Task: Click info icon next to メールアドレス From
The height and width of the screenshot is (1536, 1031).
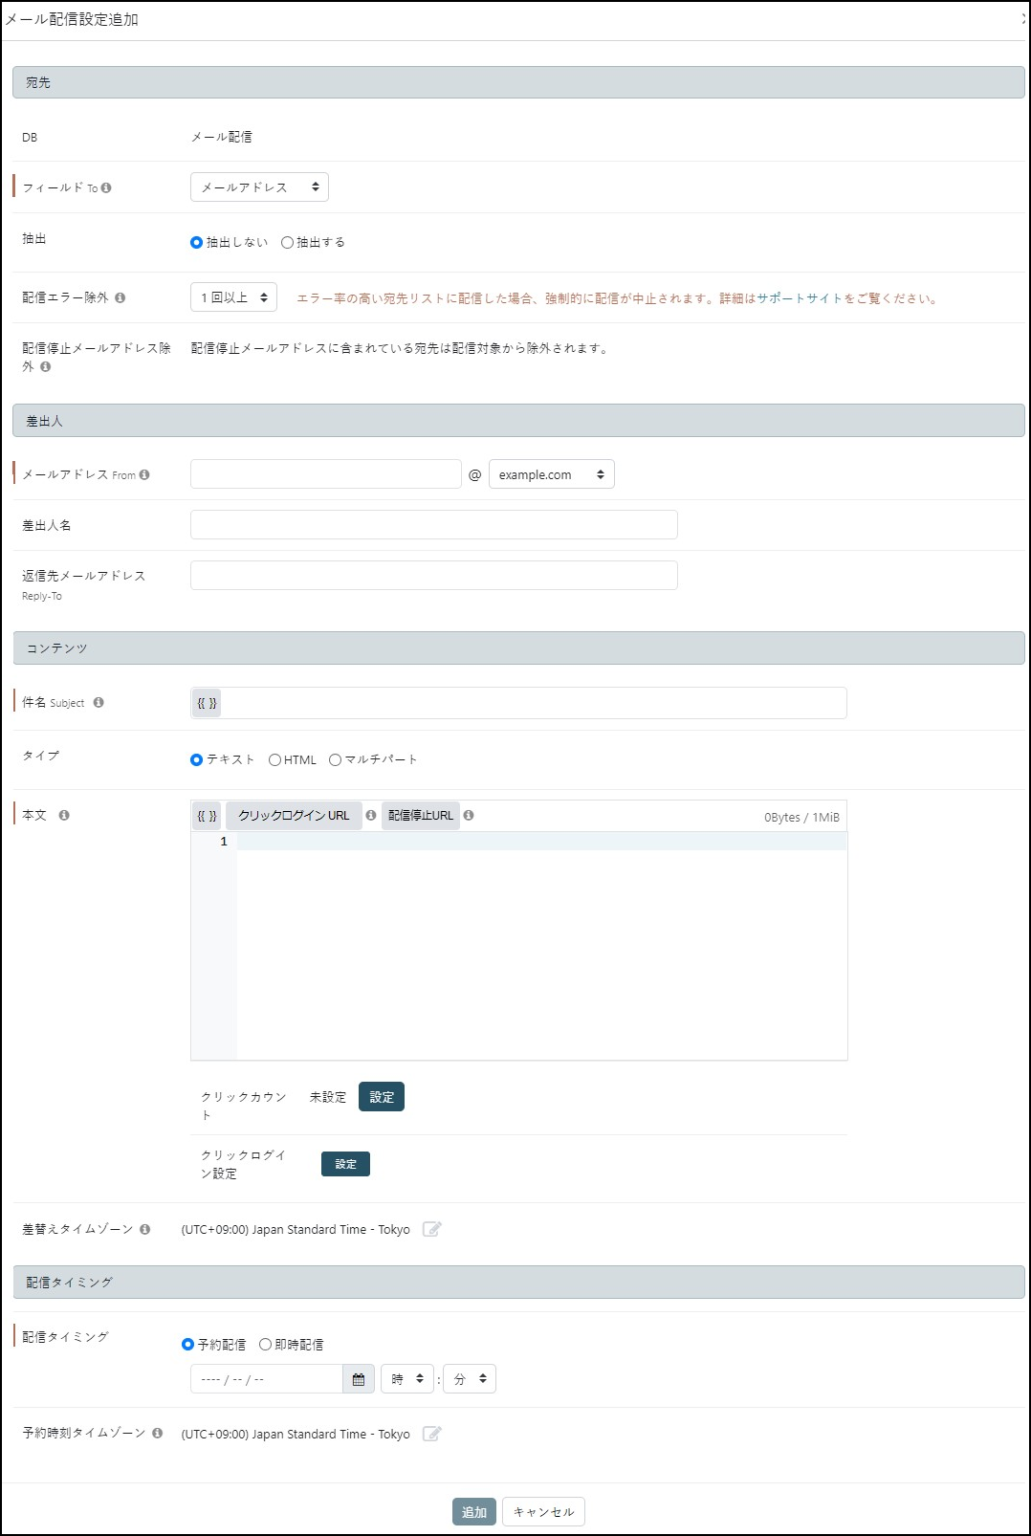Action: tap(145, 475)
